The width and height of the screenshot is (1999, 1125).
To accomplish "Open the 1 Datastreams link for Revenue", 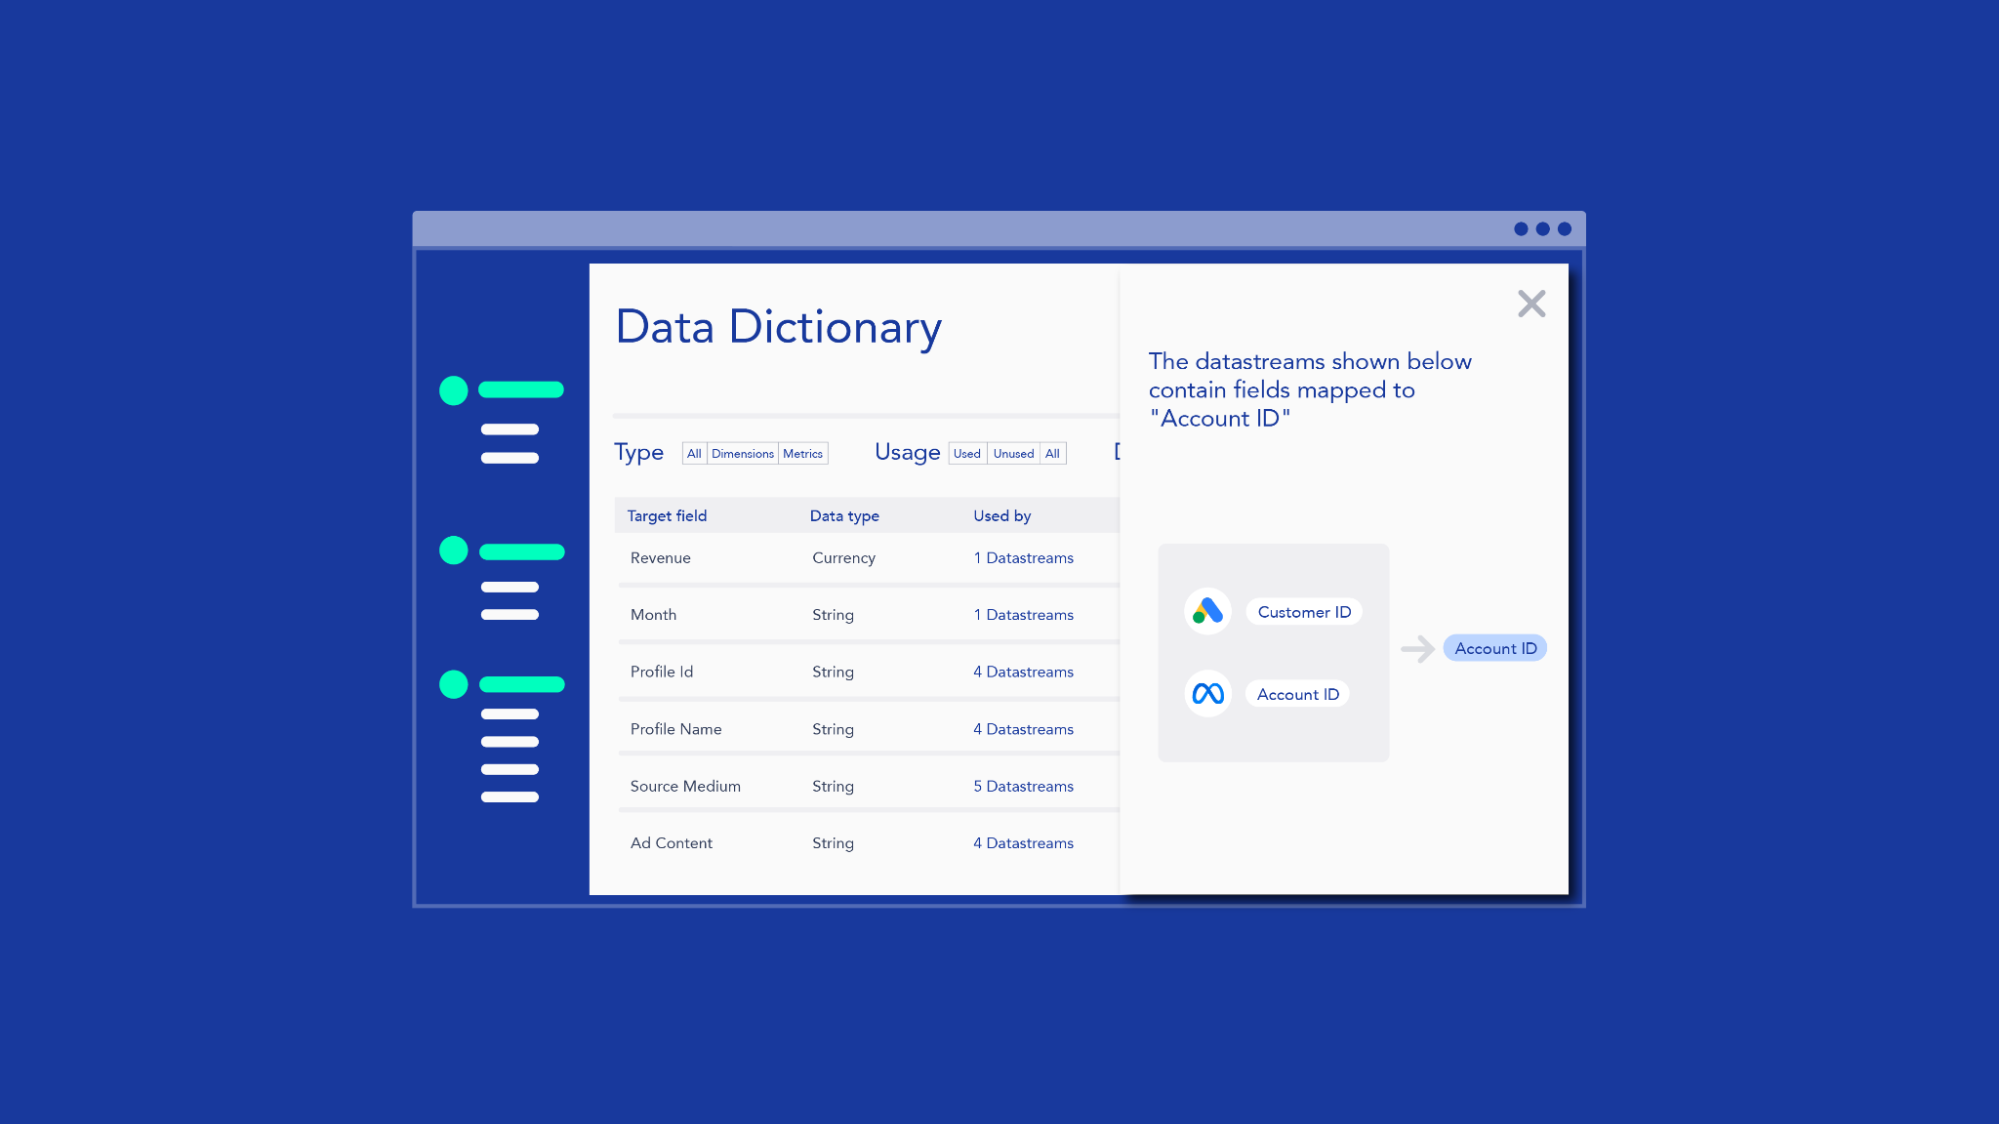I will pyautogui.click(x=1023, y=558).
